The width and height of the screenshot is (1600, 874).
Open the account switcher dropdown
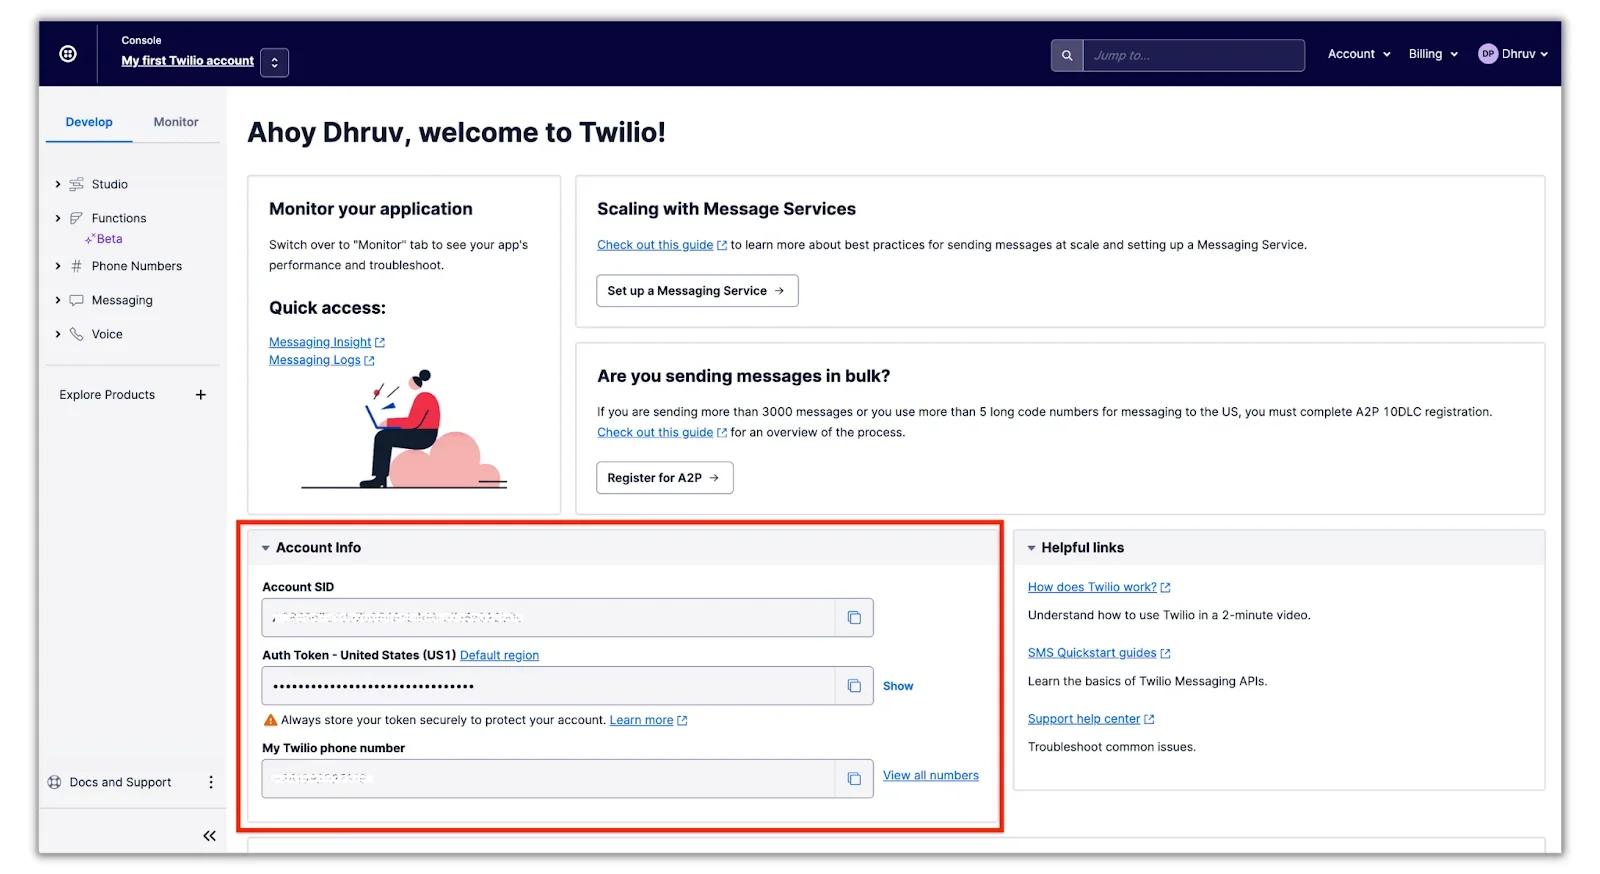[275, 63]
